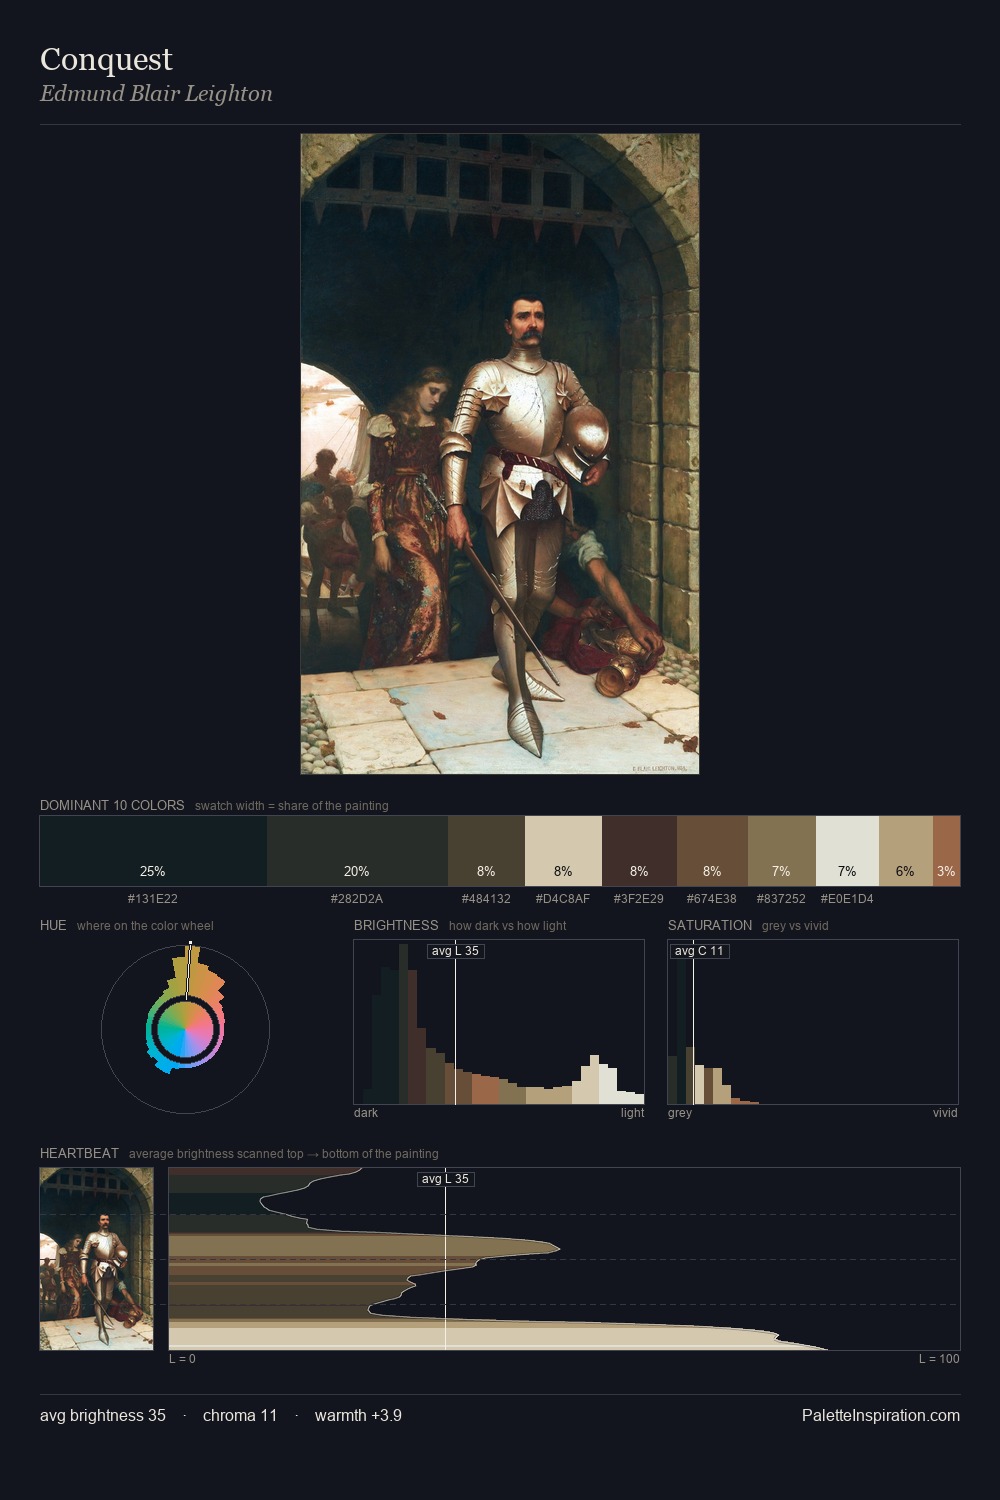The height and width of the screenshot is (1500, 1000).
Task: Open the main Conquest painting image
Action: [x=500, y=454]
